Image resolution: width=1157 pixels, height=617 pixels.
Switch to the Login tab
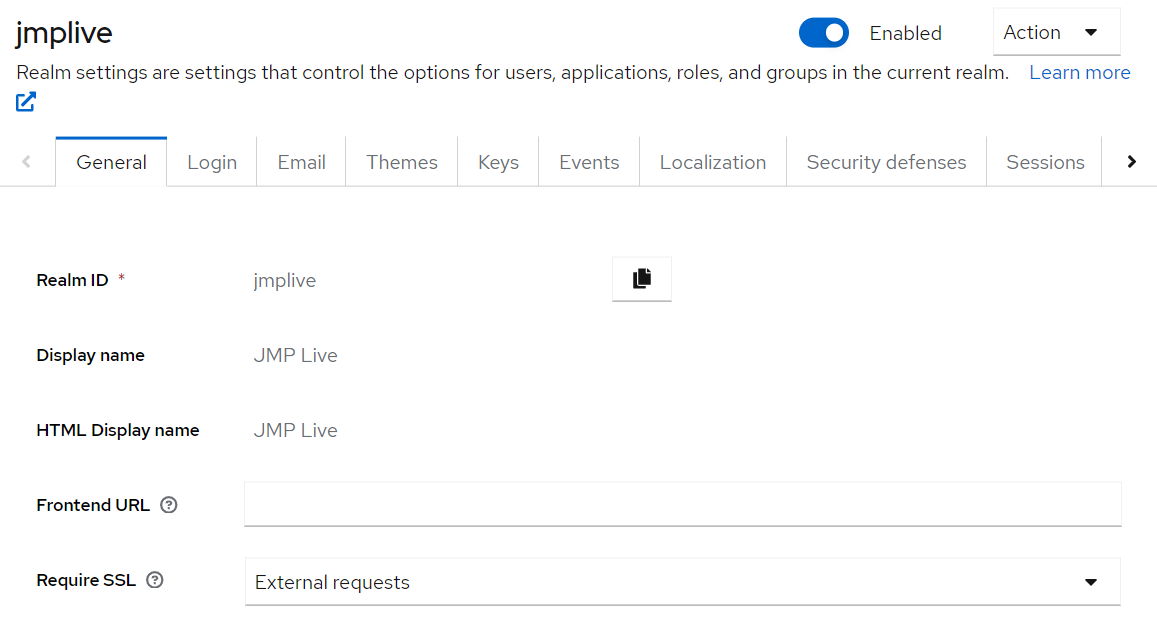click(211, 161)
